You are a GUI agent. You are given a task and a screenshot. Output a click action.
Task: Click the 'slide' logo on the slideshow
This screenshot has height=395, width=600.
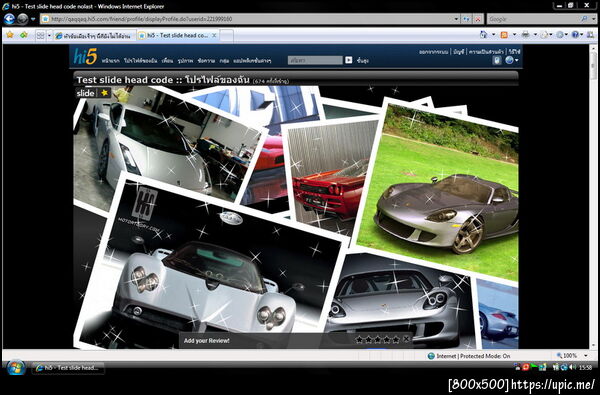(85, 93)
